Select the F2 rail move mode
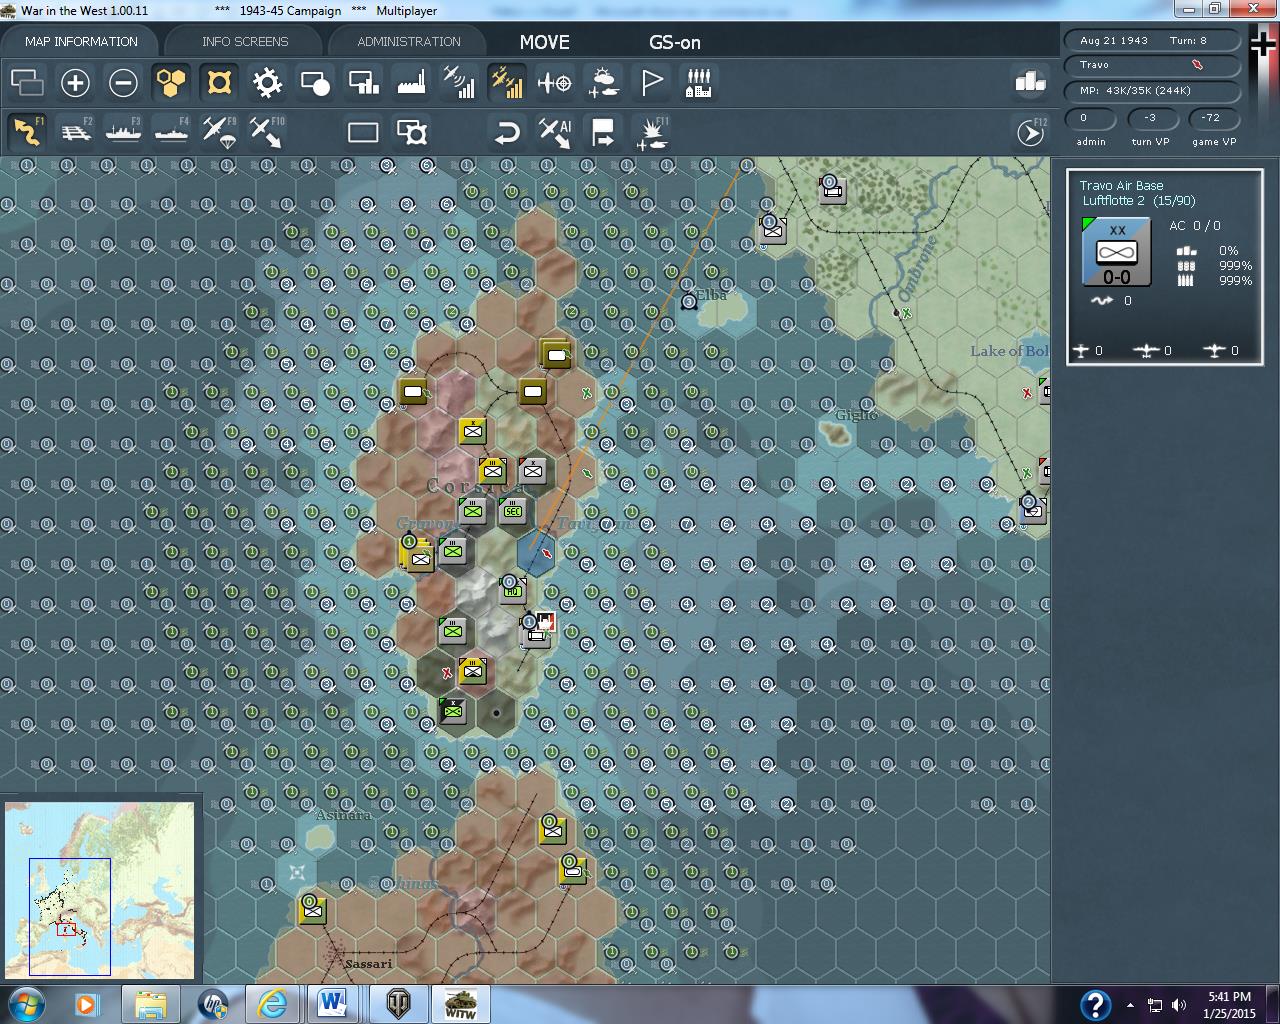 tap(75, 132)
